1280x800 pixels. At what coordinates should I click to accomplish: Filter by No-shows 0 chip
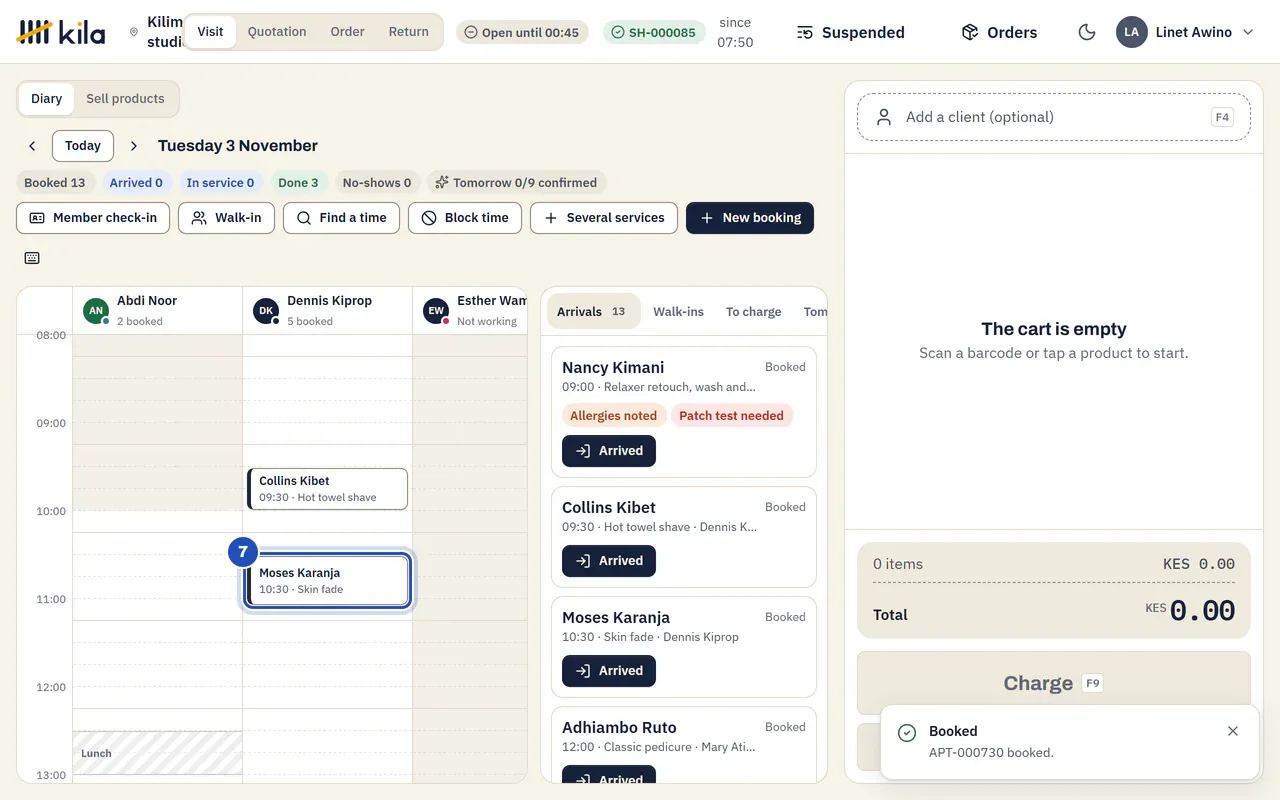[x=377, y=183]
